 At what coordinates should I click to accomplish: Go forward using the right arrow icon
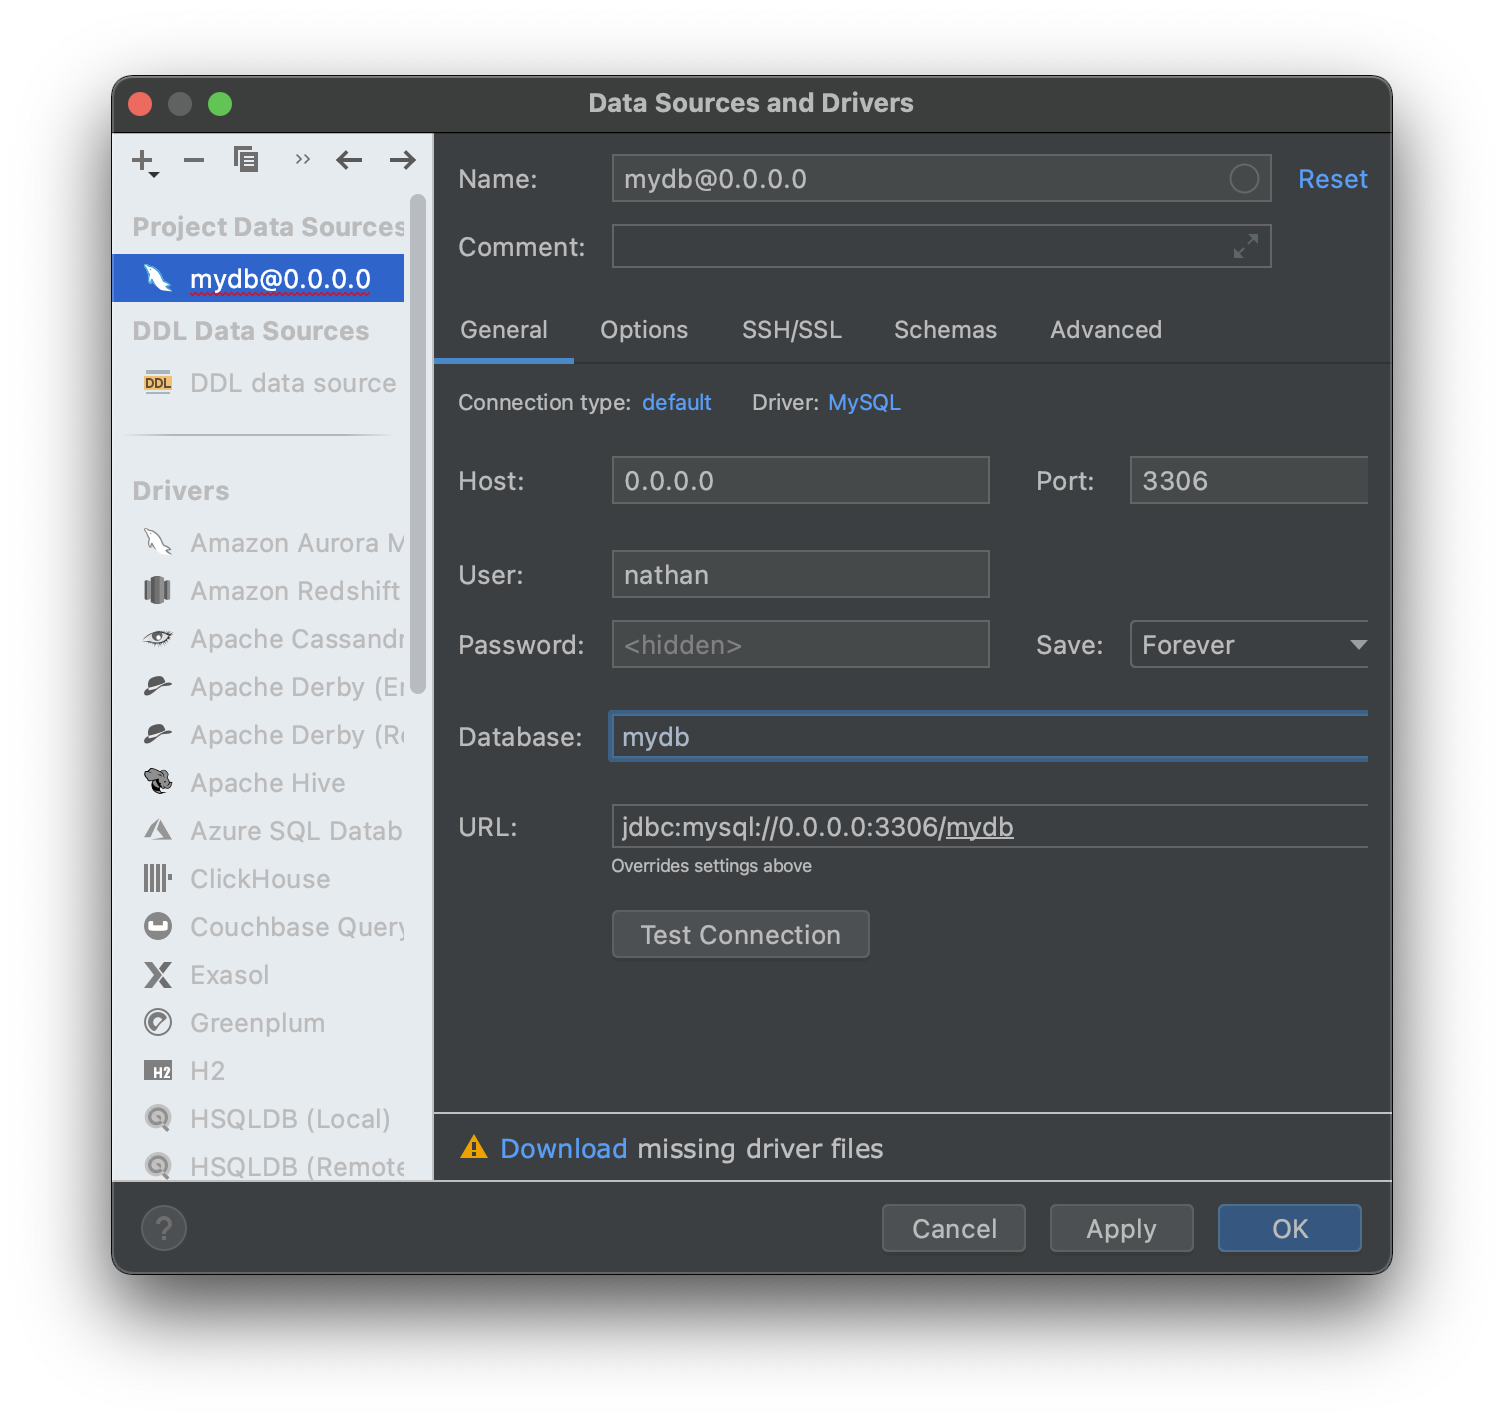[402, 160]
